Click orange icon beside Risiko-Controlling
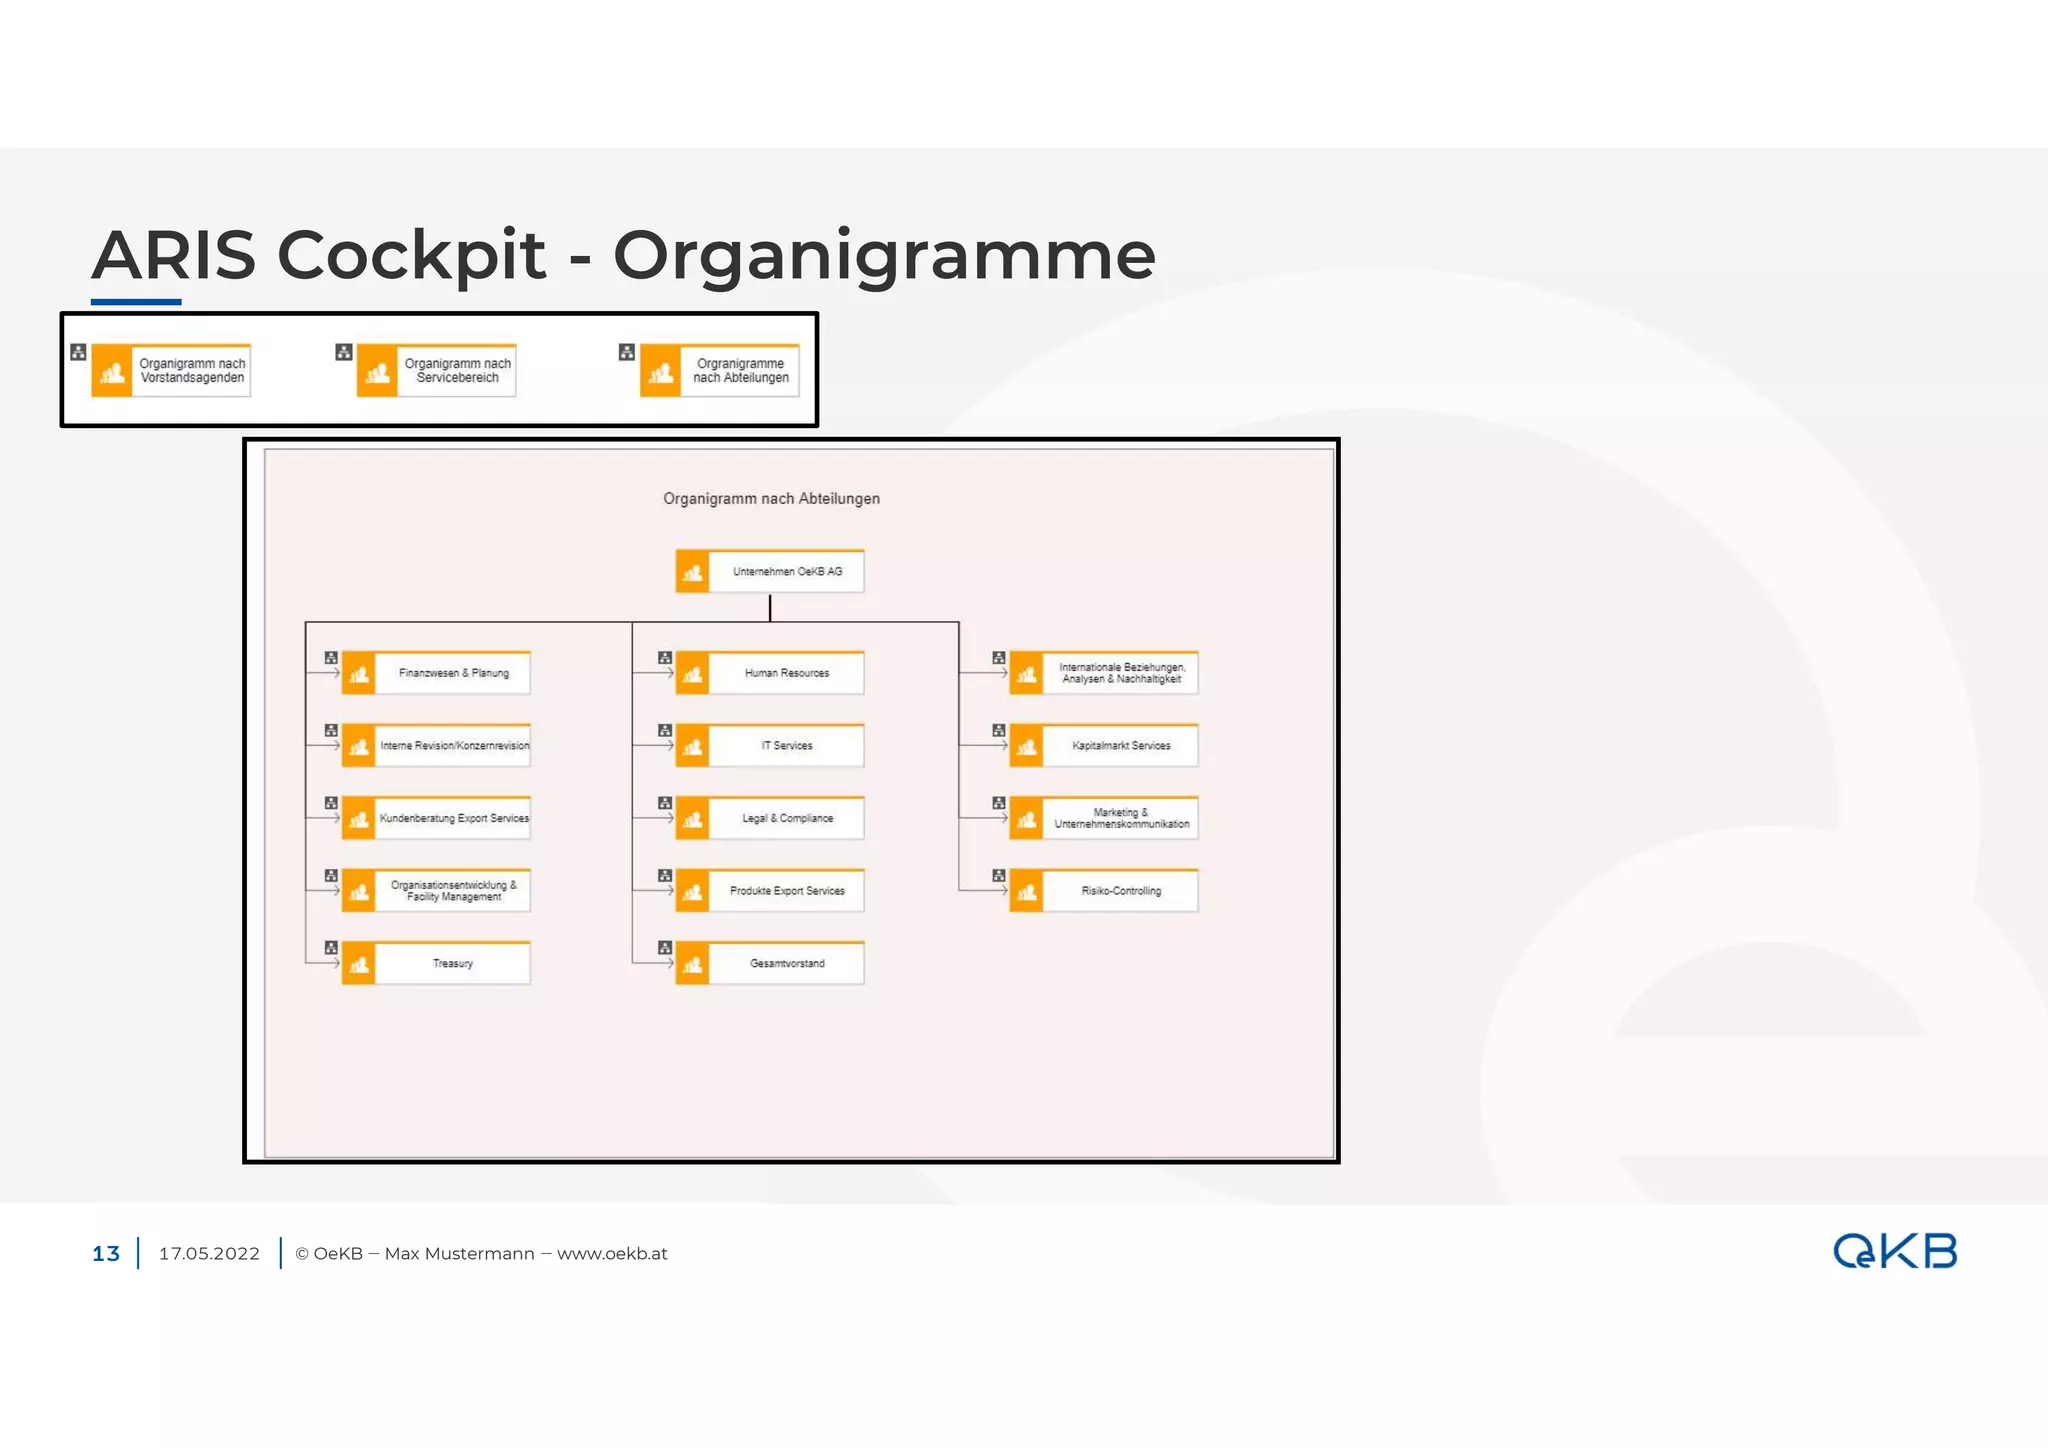 point(1026,891)
